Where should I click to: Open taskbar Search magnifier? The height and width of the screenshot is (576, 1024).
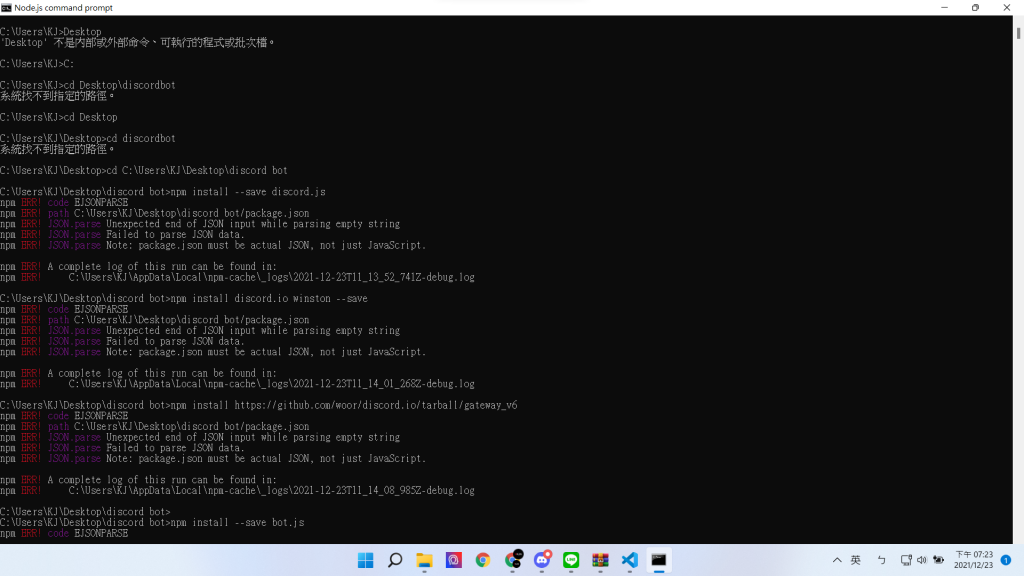tap(395, 560)
